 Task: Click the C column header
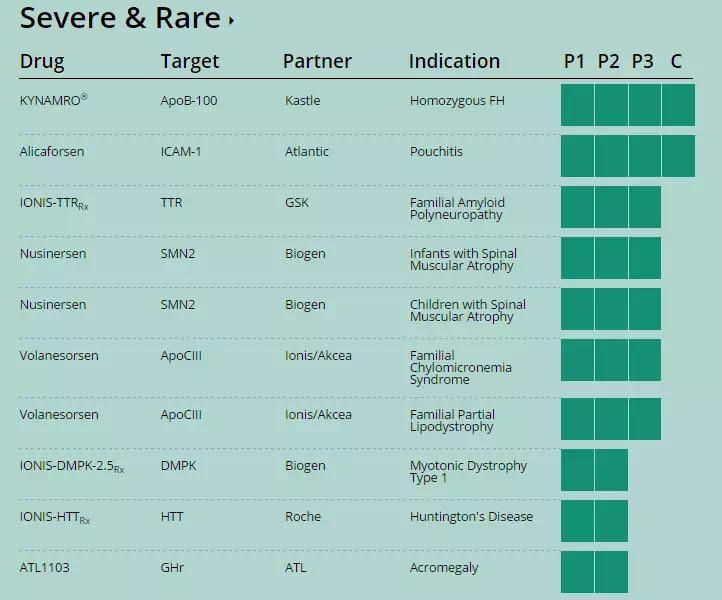(676, 61)
